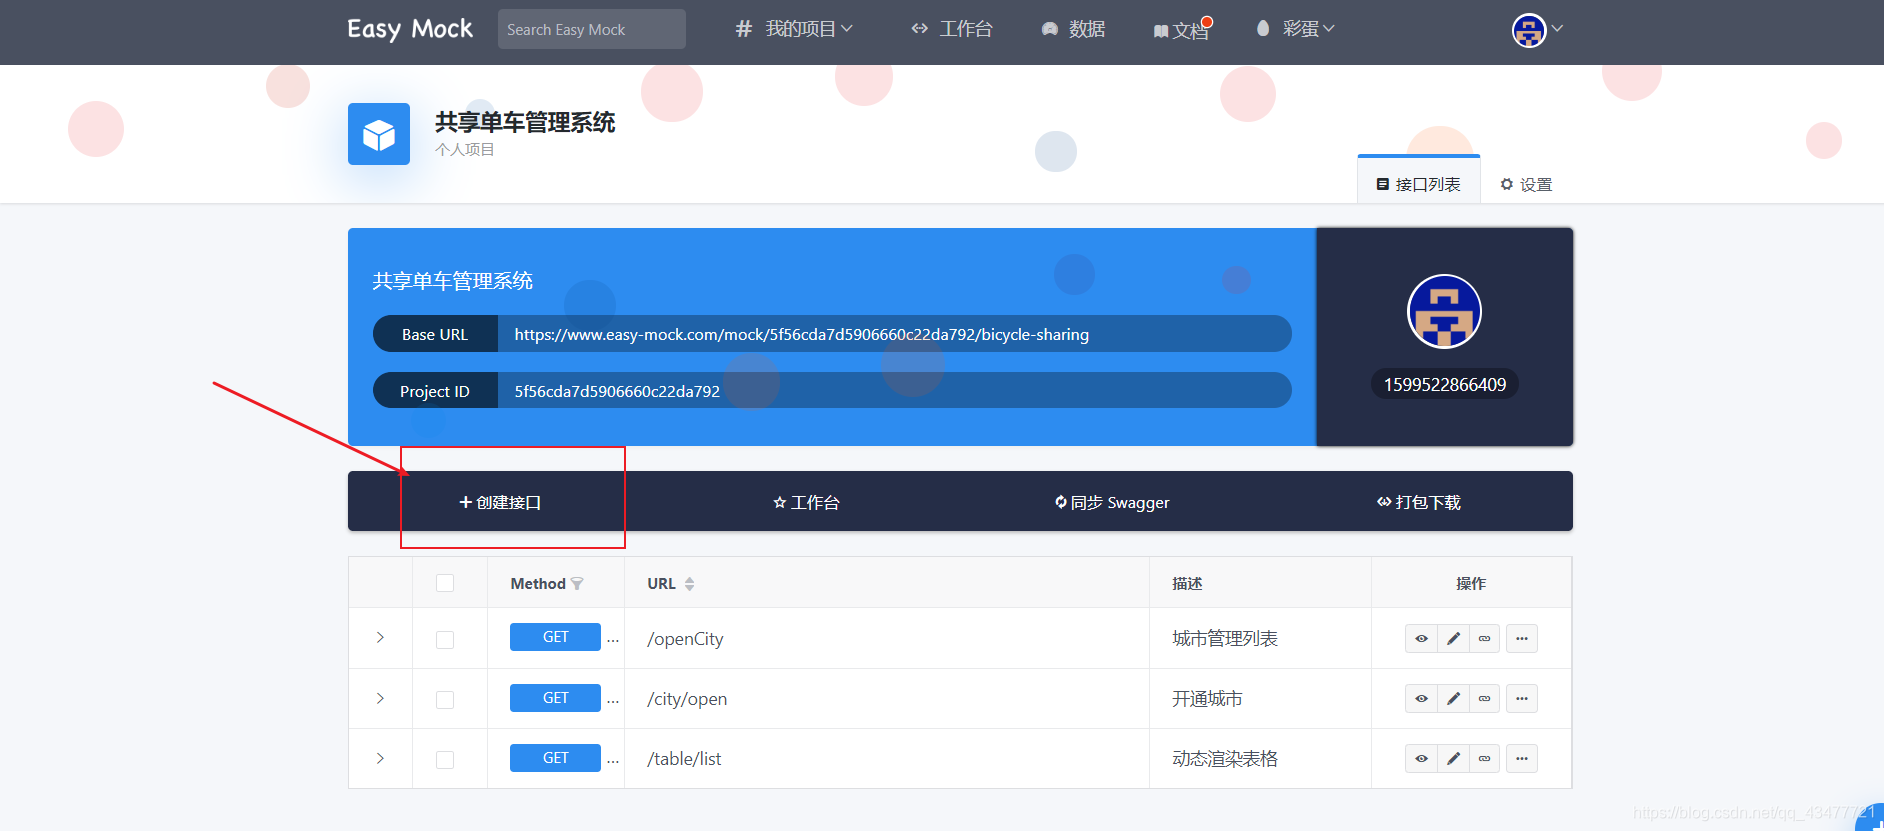Preview the /table/list interface with eye icon
This screenshot has height=831, width=1884.
click(1421, 758)
